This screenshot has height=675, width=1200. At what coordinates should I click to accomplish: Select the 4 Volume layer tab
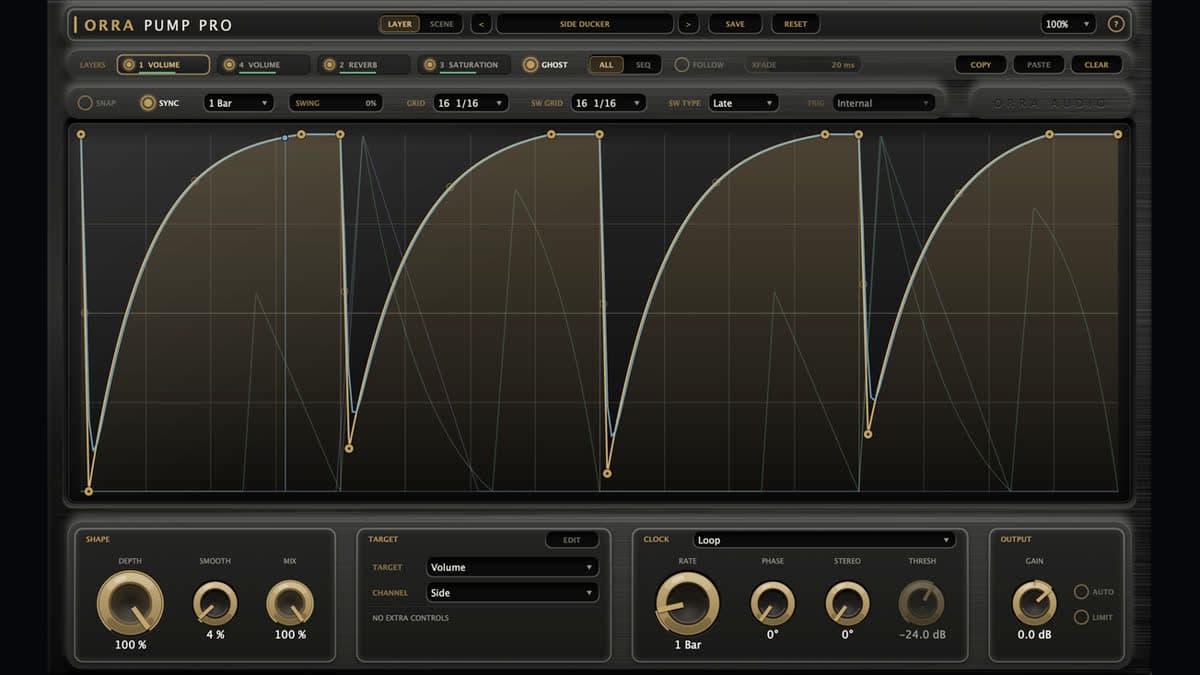click(x=263, y=65)
